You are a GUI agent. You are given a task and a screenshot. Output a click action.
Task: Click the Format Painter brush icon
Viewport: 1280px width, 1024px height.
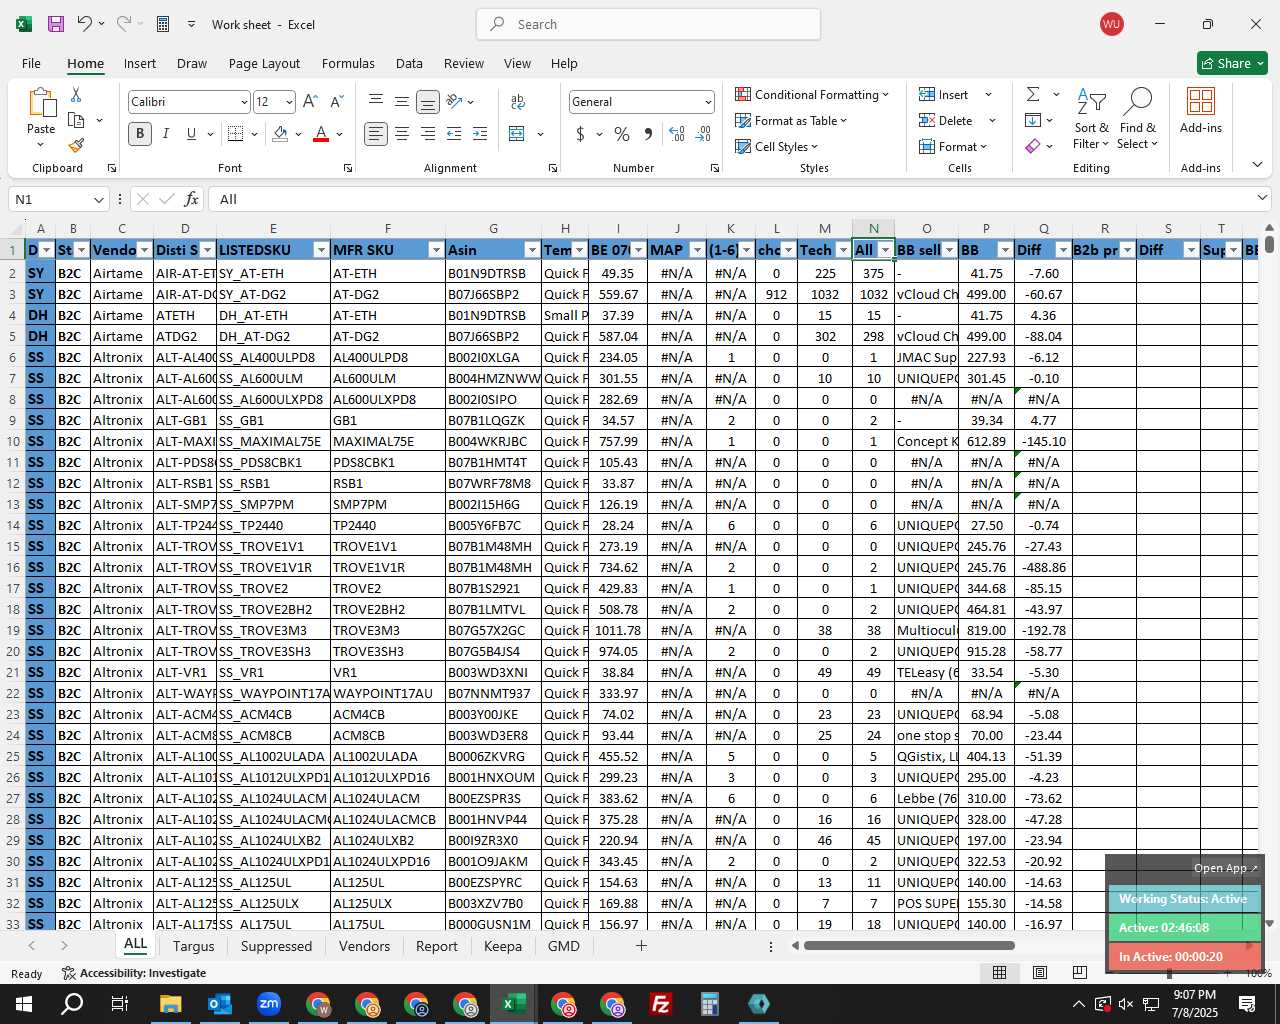[76, 146]
